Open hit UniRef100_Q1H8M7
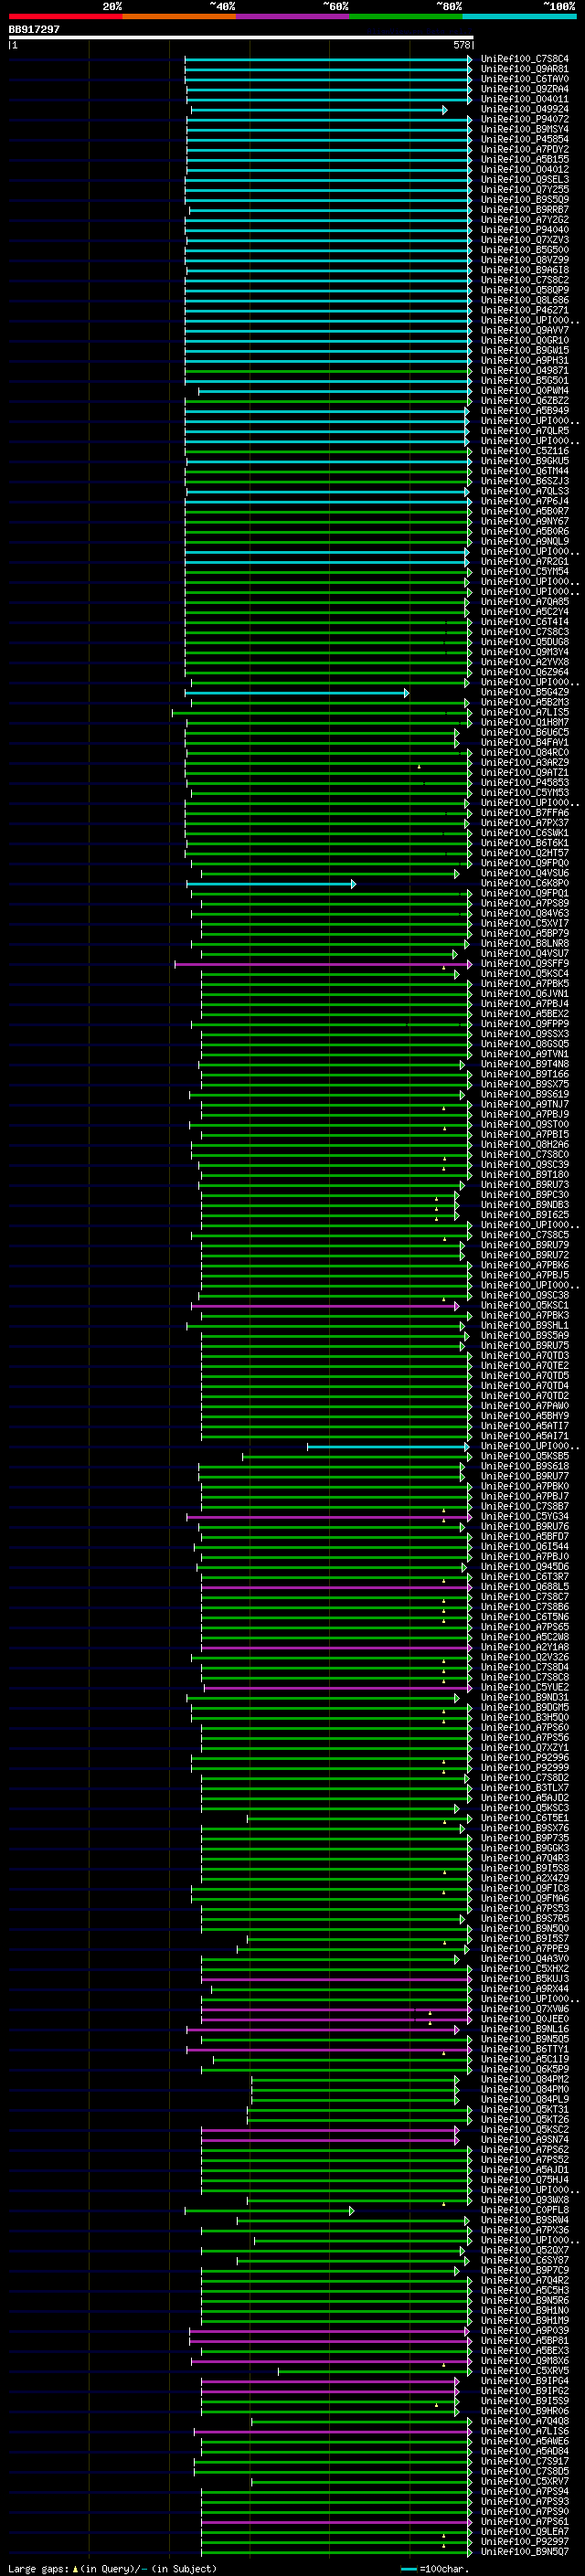The image size is (585, 2576). tap(524, 723)
